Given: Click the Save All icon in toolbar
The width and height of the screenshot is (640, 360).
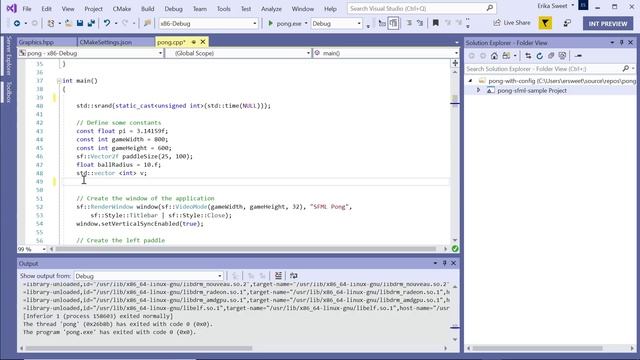Looking at the screenshot, I should coord(91,24).
